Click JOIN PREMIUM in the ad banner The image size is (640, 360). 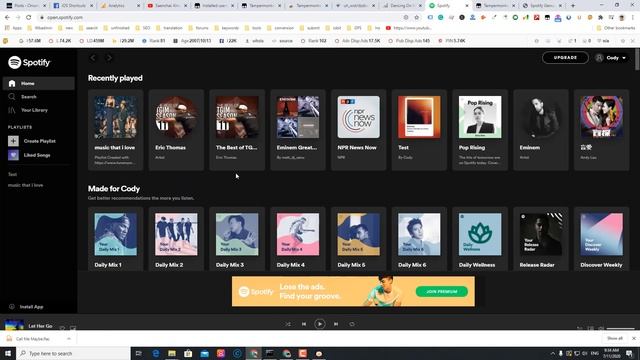pos(442,291)
